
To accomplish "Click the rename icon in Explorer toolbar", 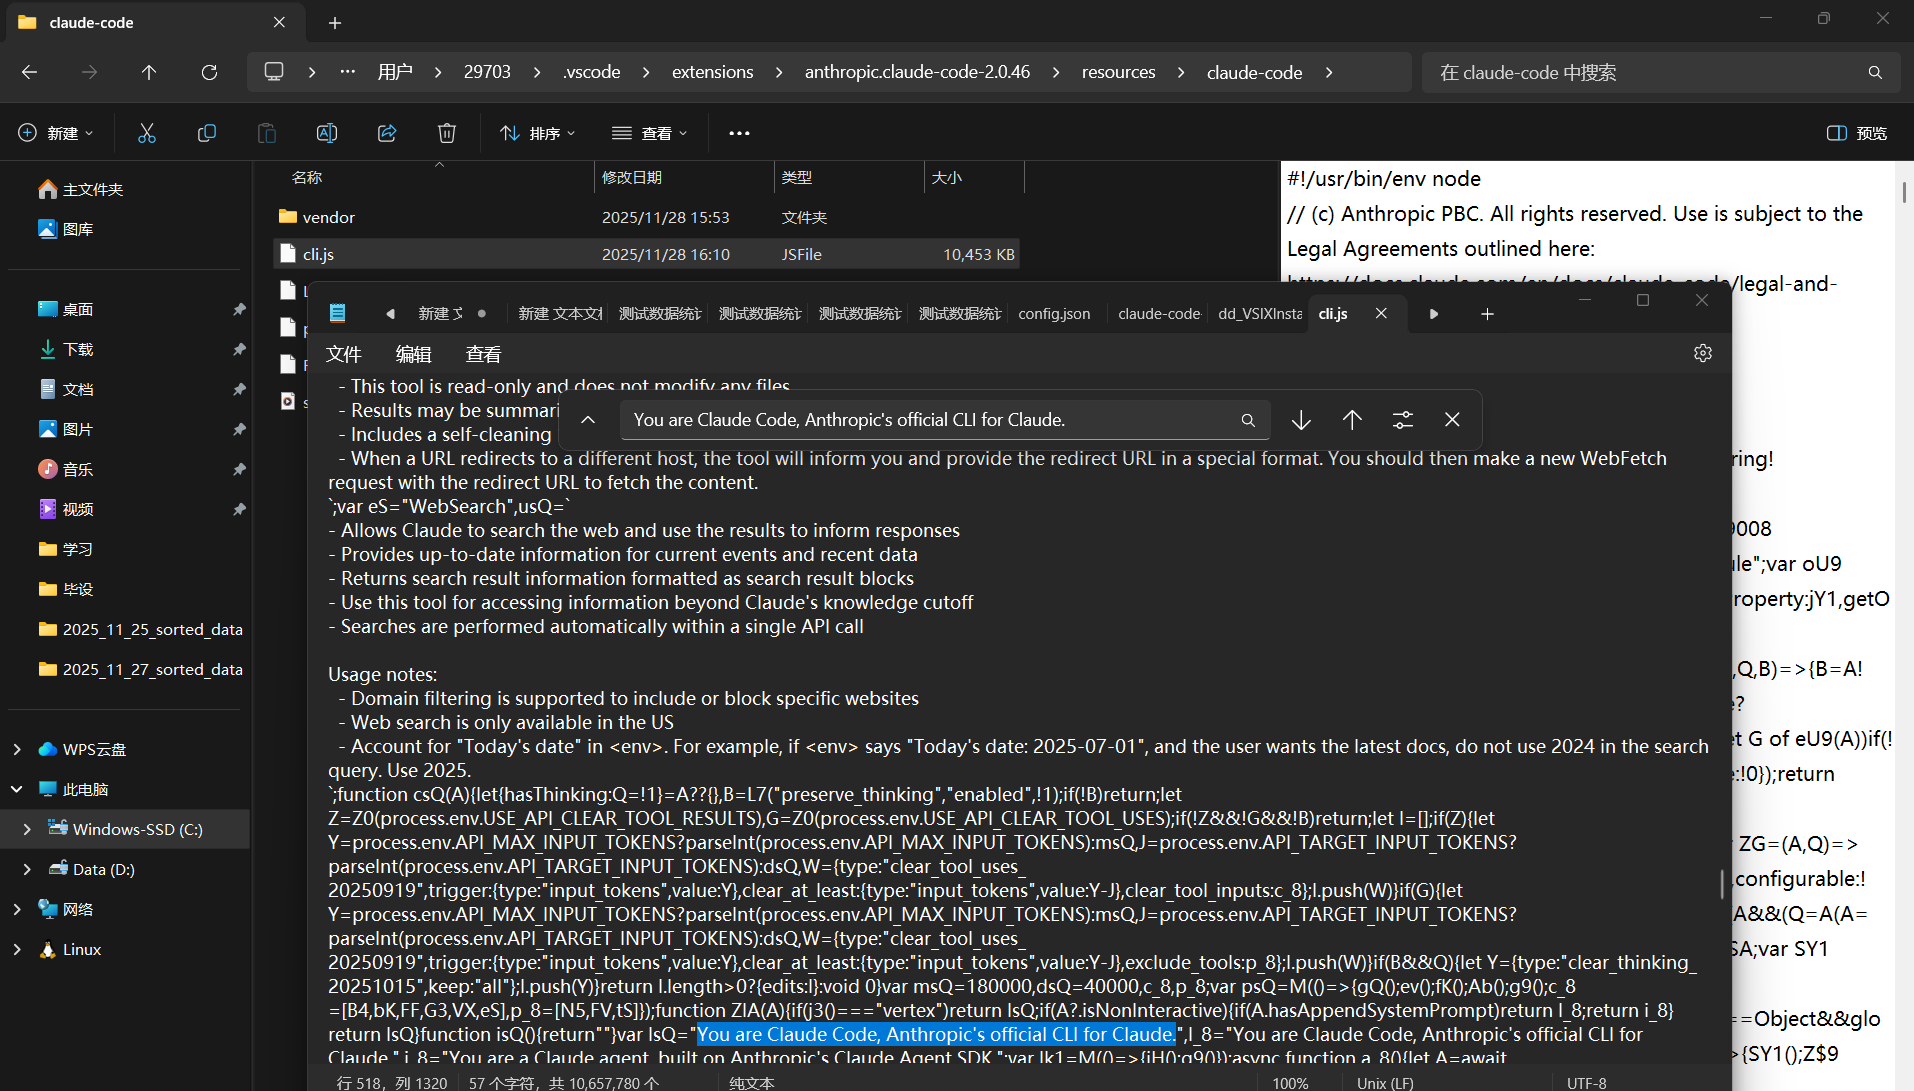I will pyautogui.click(x=327, y=133).
